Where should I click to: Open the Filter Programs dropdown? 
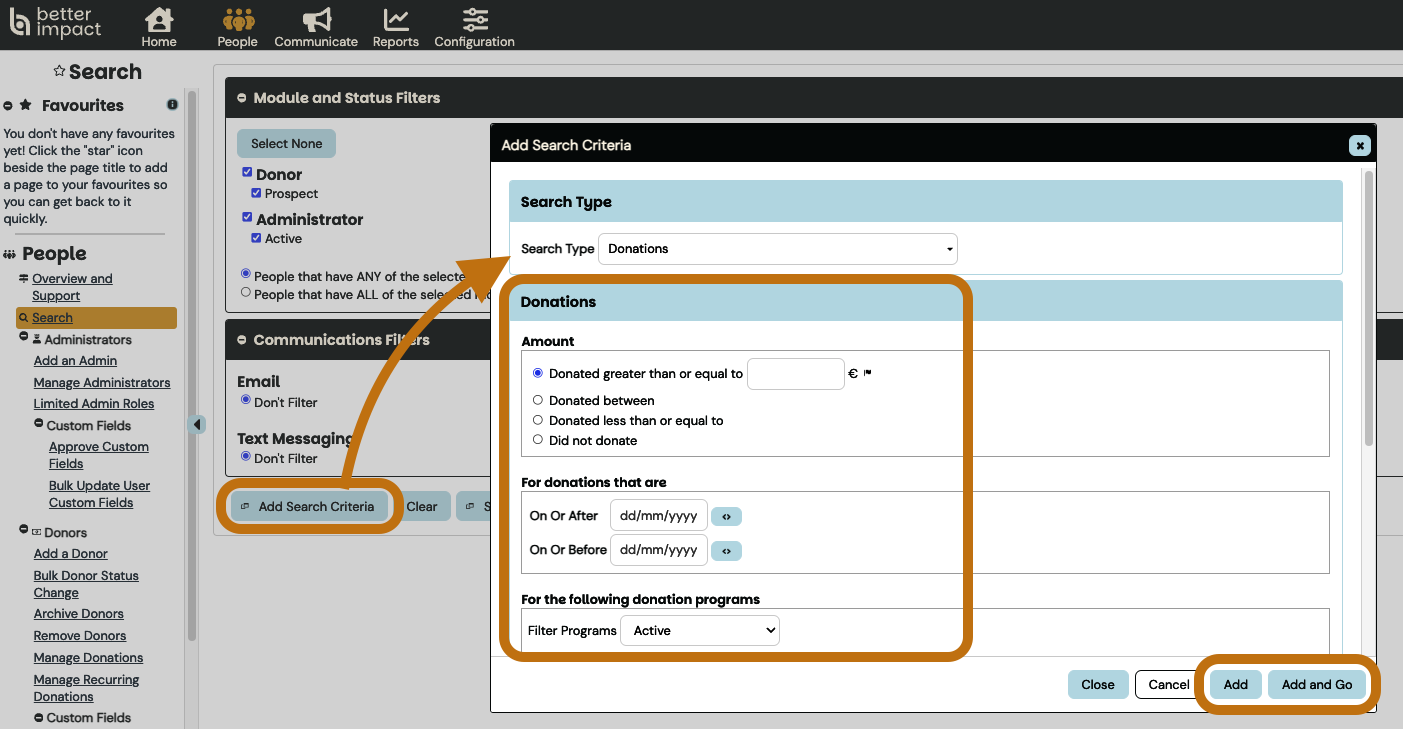pyautogui.click(x=699, y=631)
